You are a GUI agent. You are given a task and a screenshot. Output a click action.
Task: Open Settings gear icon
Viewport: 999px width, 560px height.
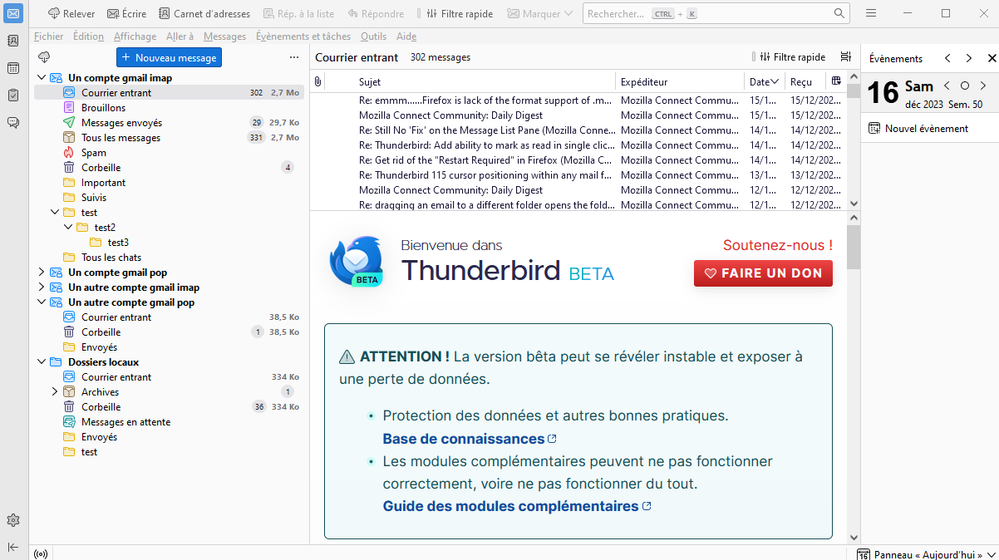[x=13, y=521]
